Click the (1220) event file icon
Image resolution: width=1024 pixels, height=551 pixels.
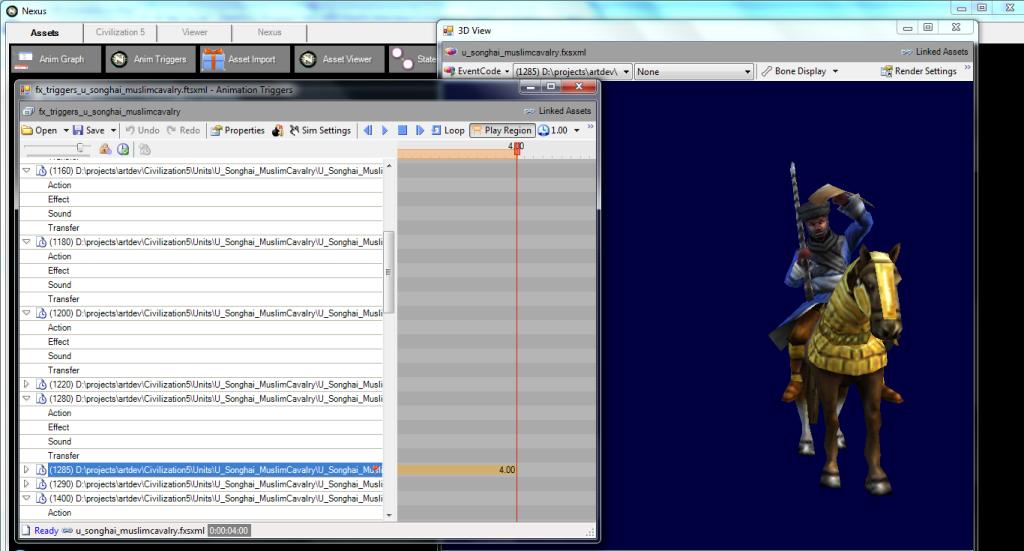(41, 385)
